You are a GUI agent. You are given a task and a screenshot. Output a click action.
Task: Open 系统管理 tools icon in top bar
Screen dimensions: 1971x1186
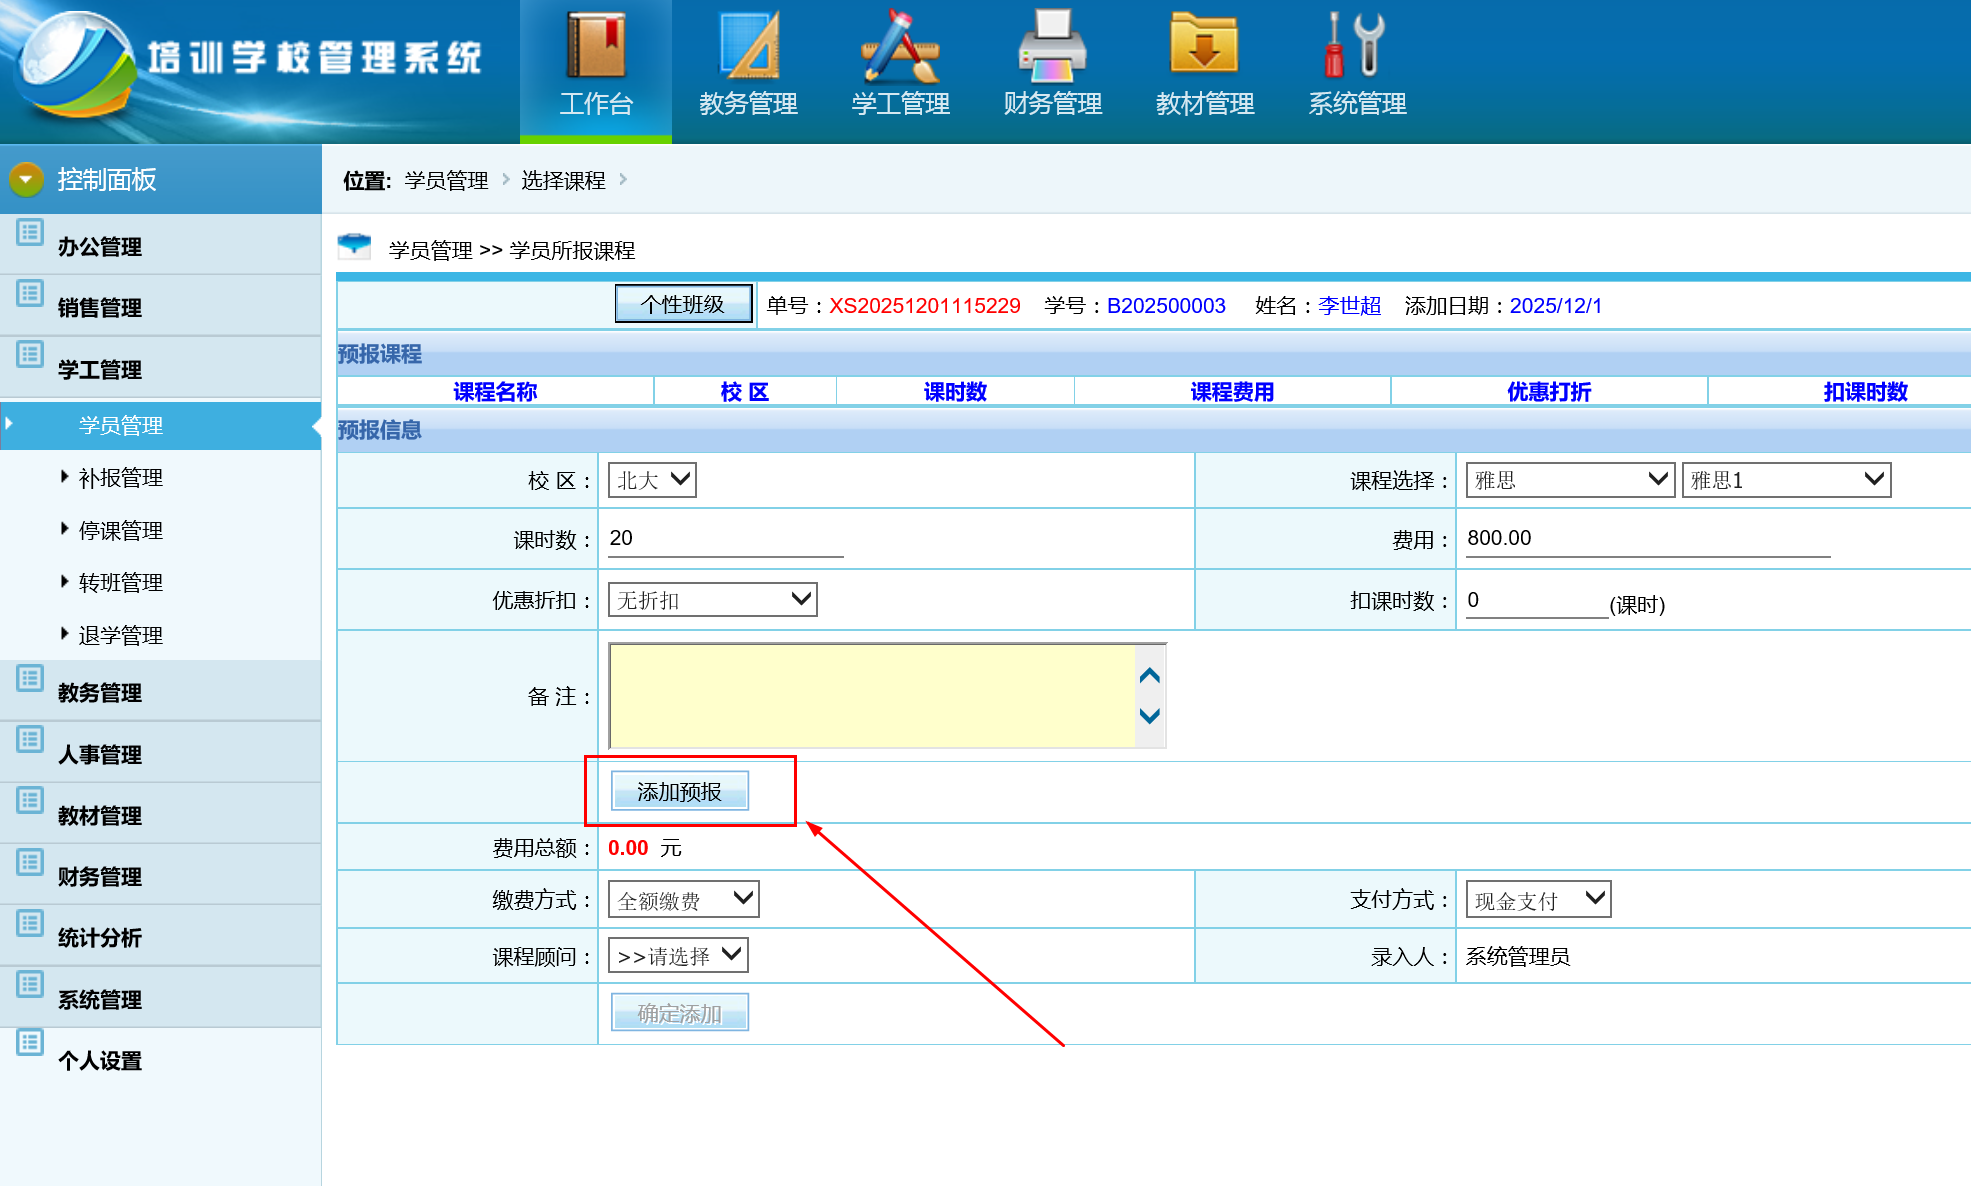(1356, 45)
